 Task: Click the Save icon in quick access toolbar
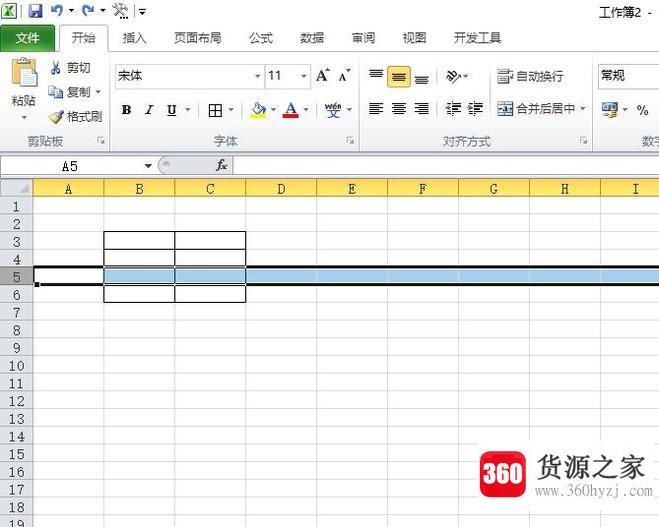pyautogui.click(x=35, y=11)
